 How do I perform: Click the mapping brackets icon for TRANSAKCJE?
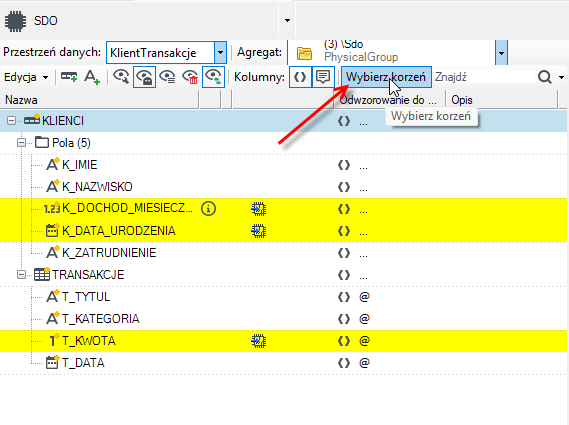pos(344,275)
